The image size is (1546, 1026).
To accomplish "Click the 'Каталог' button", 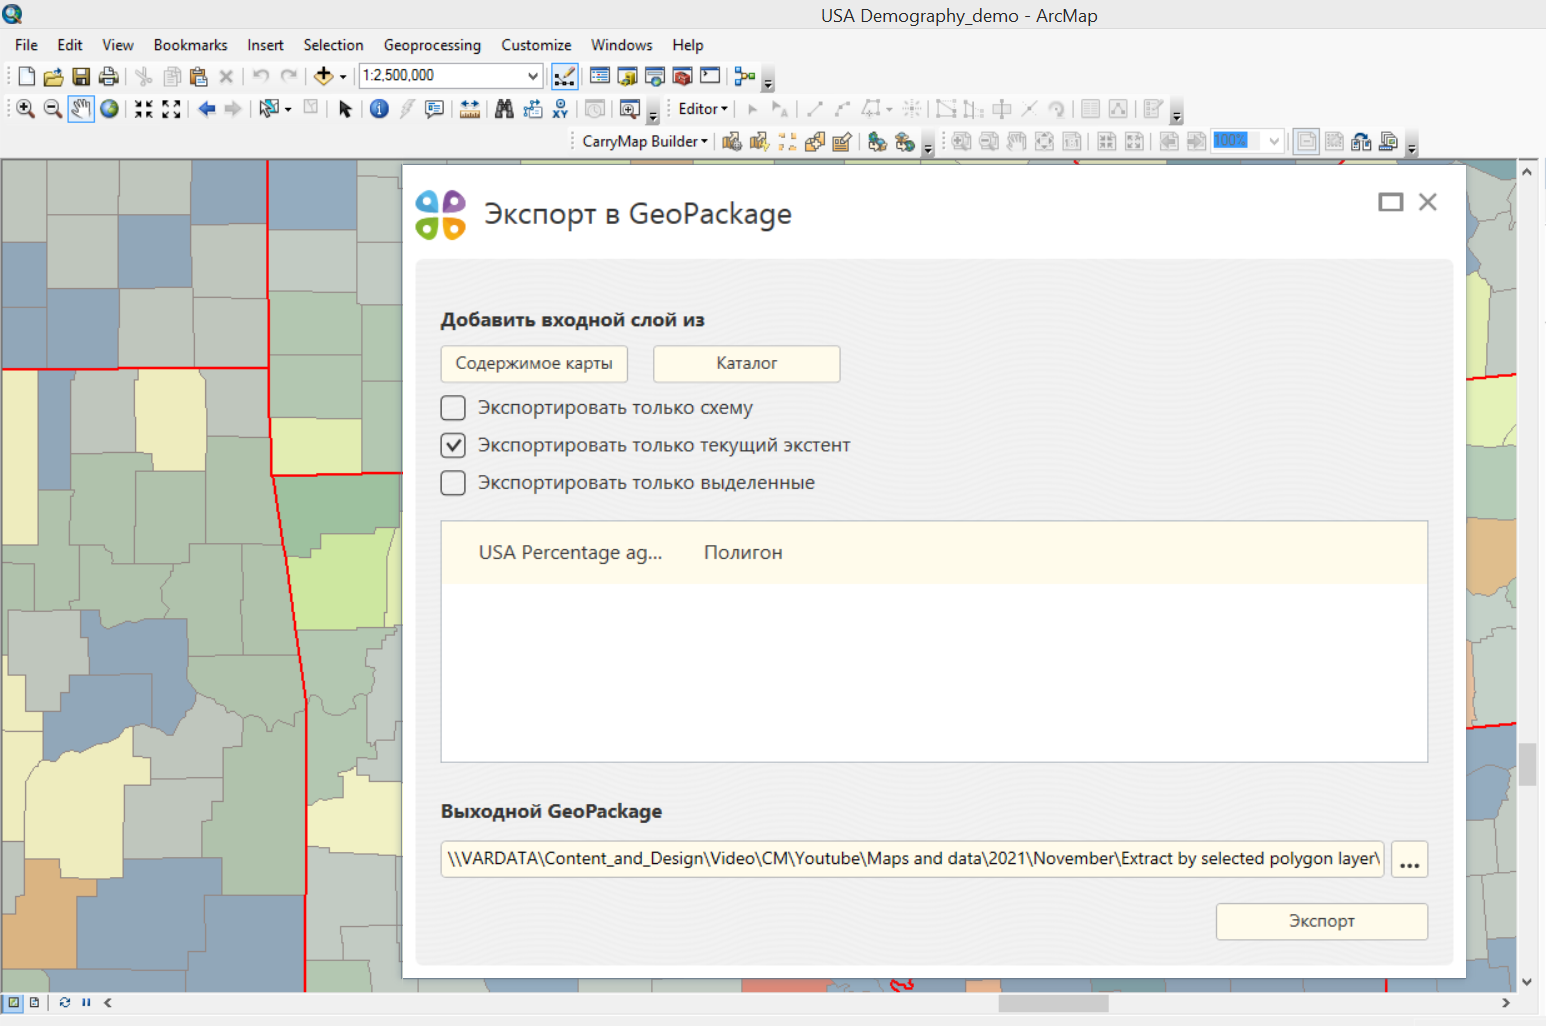I will click(746, 363).
